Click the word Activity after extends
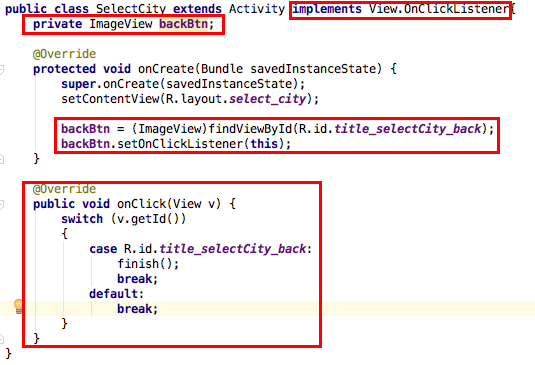The height and width of the screenshot is (365, 535). click(x=257, y=9)
